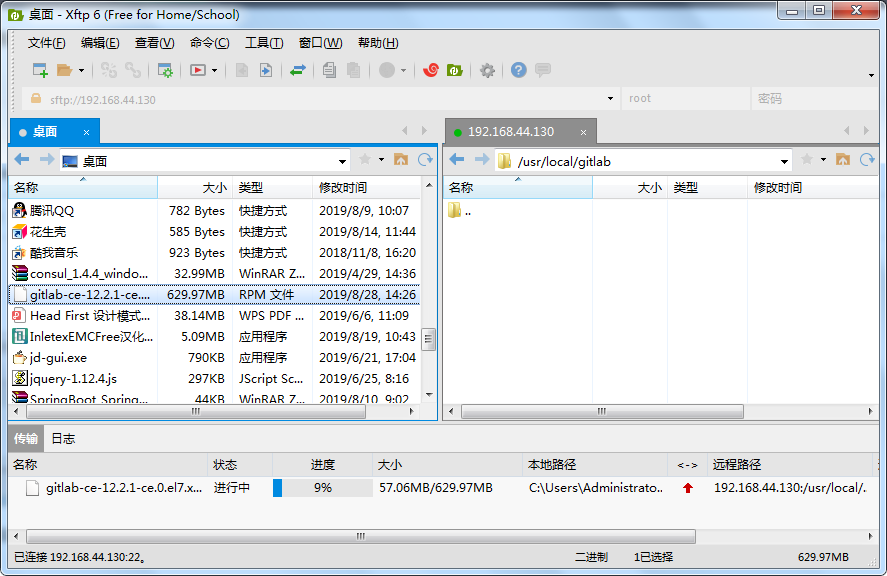Close the 桌面 tab
Screen dimensions: 887x576
87,132
